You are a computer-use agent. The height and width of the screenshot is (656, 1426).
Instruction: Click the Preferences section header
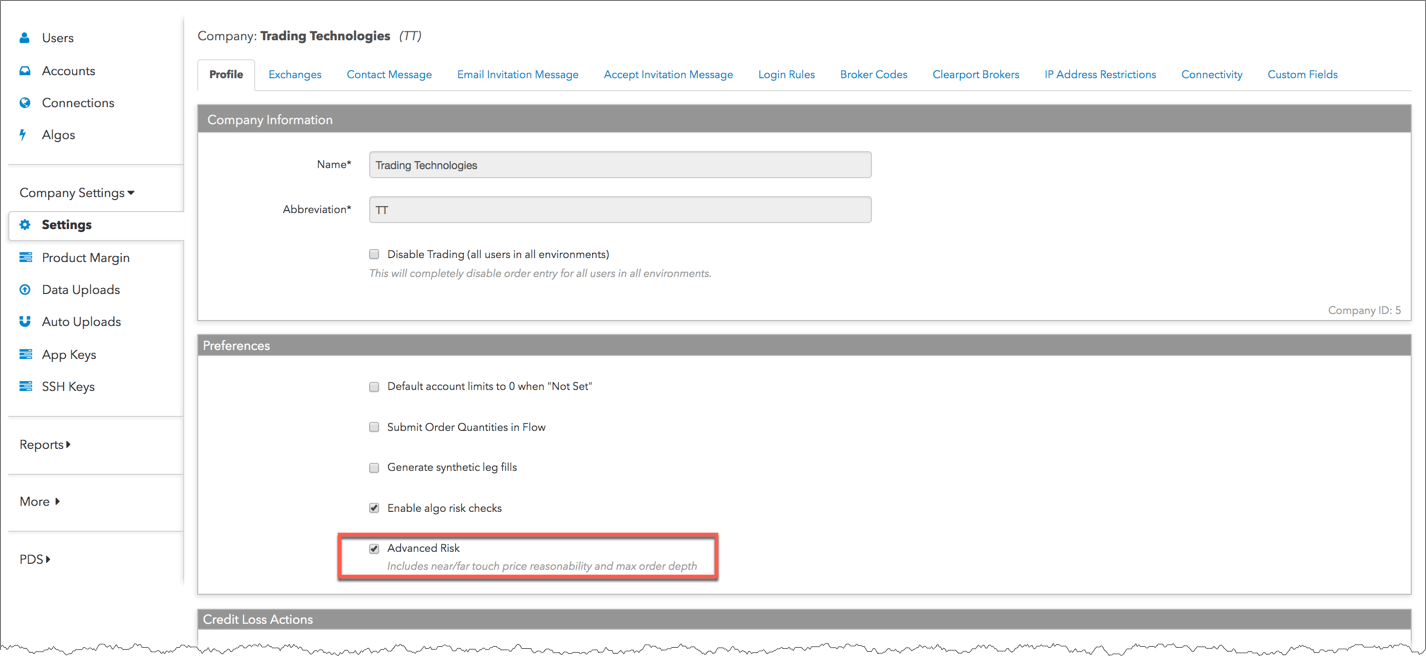pos(804,346)
